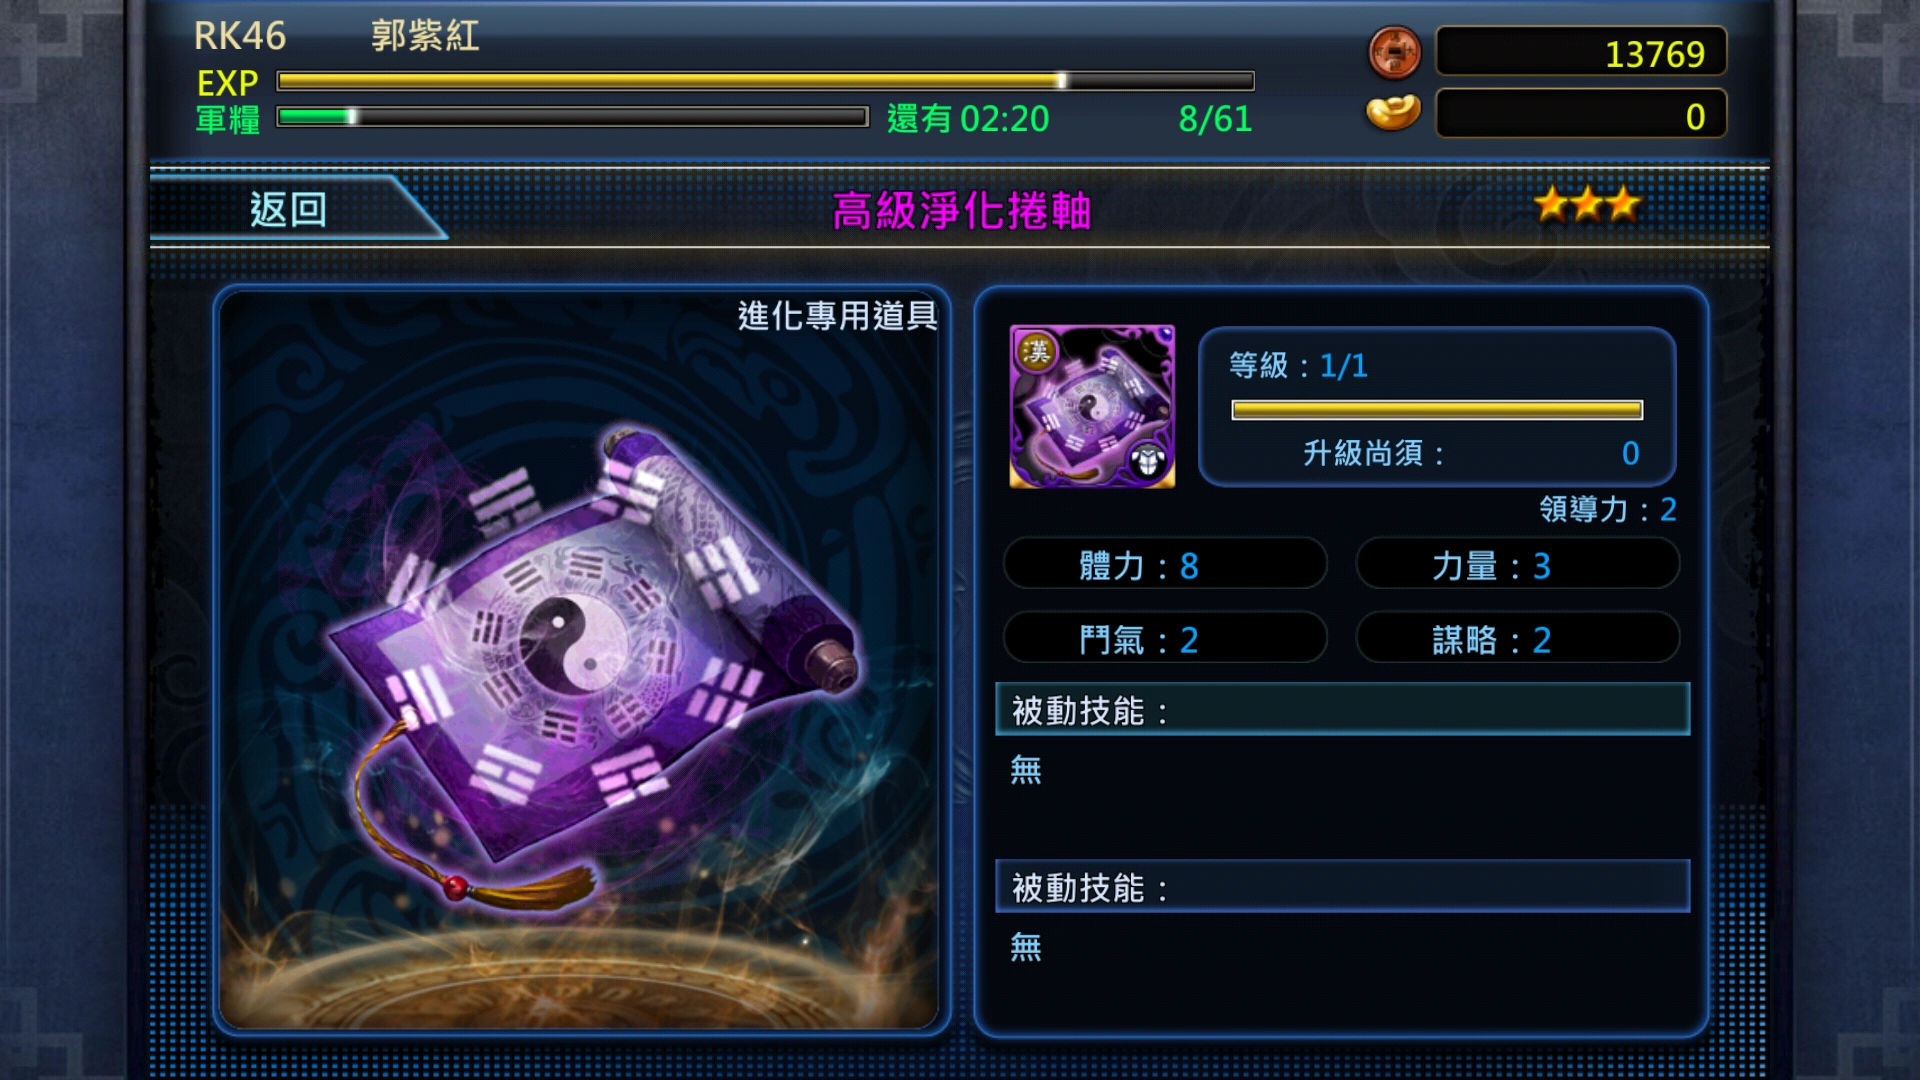This screenshot has width=1920, height=1080.
Task: Click the 返回 back button
Action: pos(290,209)
